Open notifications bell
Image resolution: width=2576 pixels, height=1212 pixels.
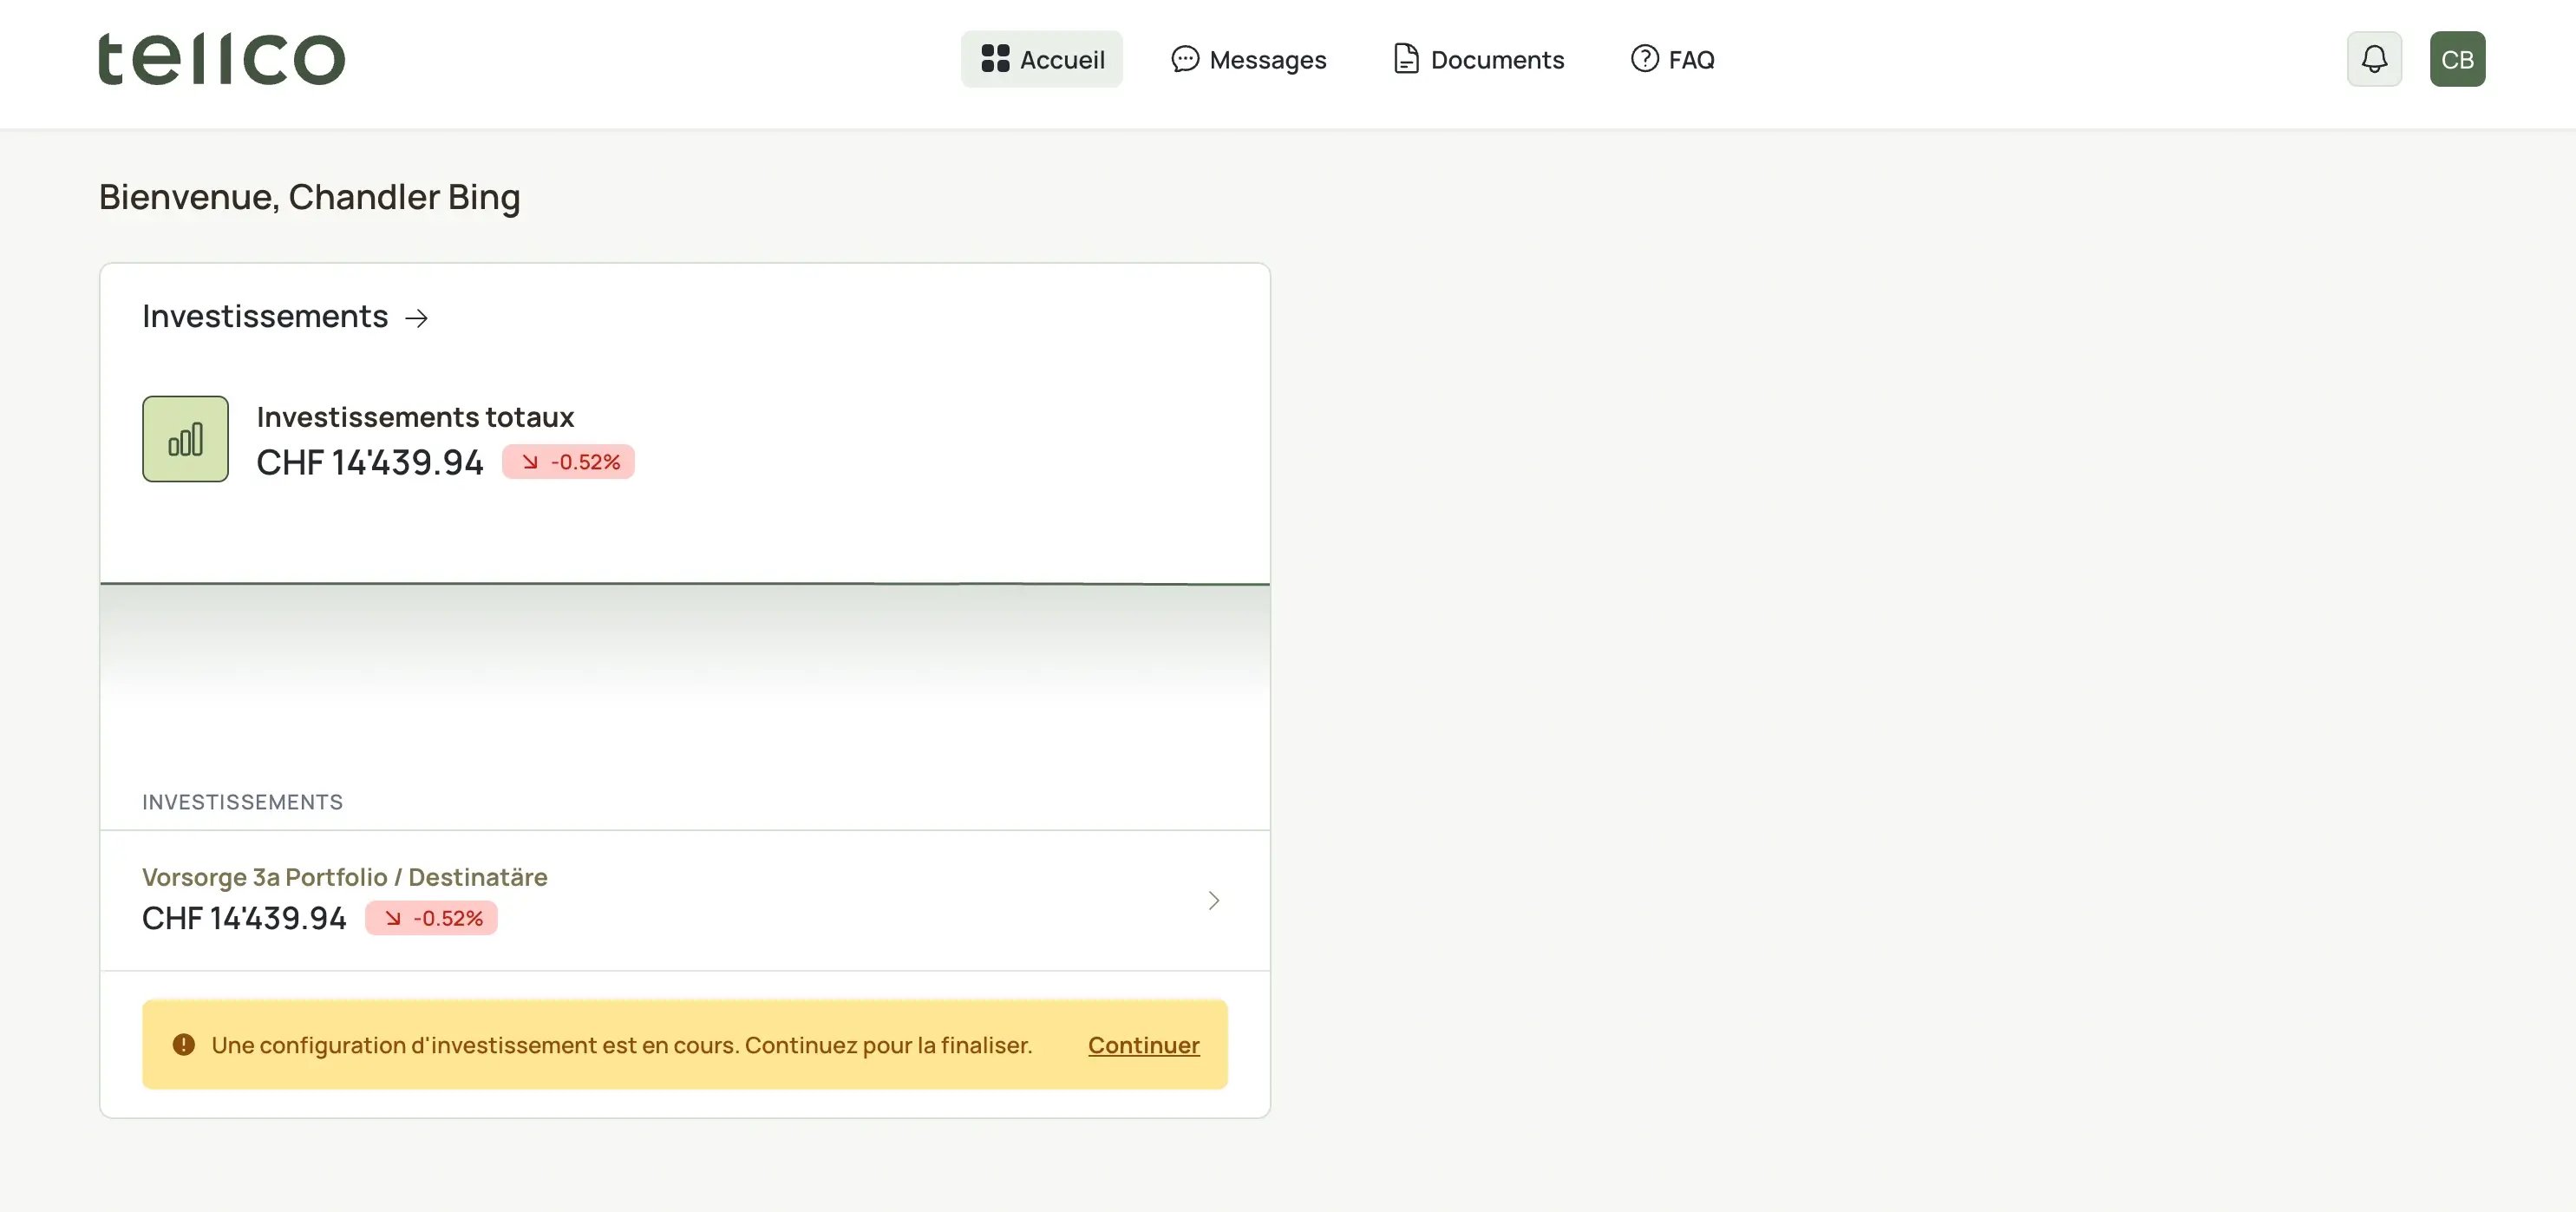coord(2374,59)
